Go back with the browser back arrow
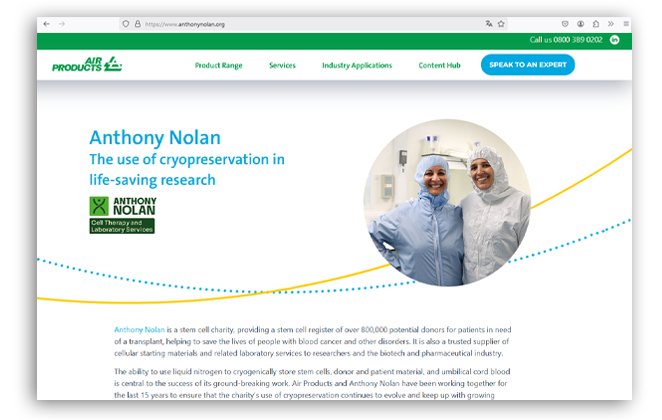The width and height of the screenshot is (662, 420). click(x=46, y=24)
